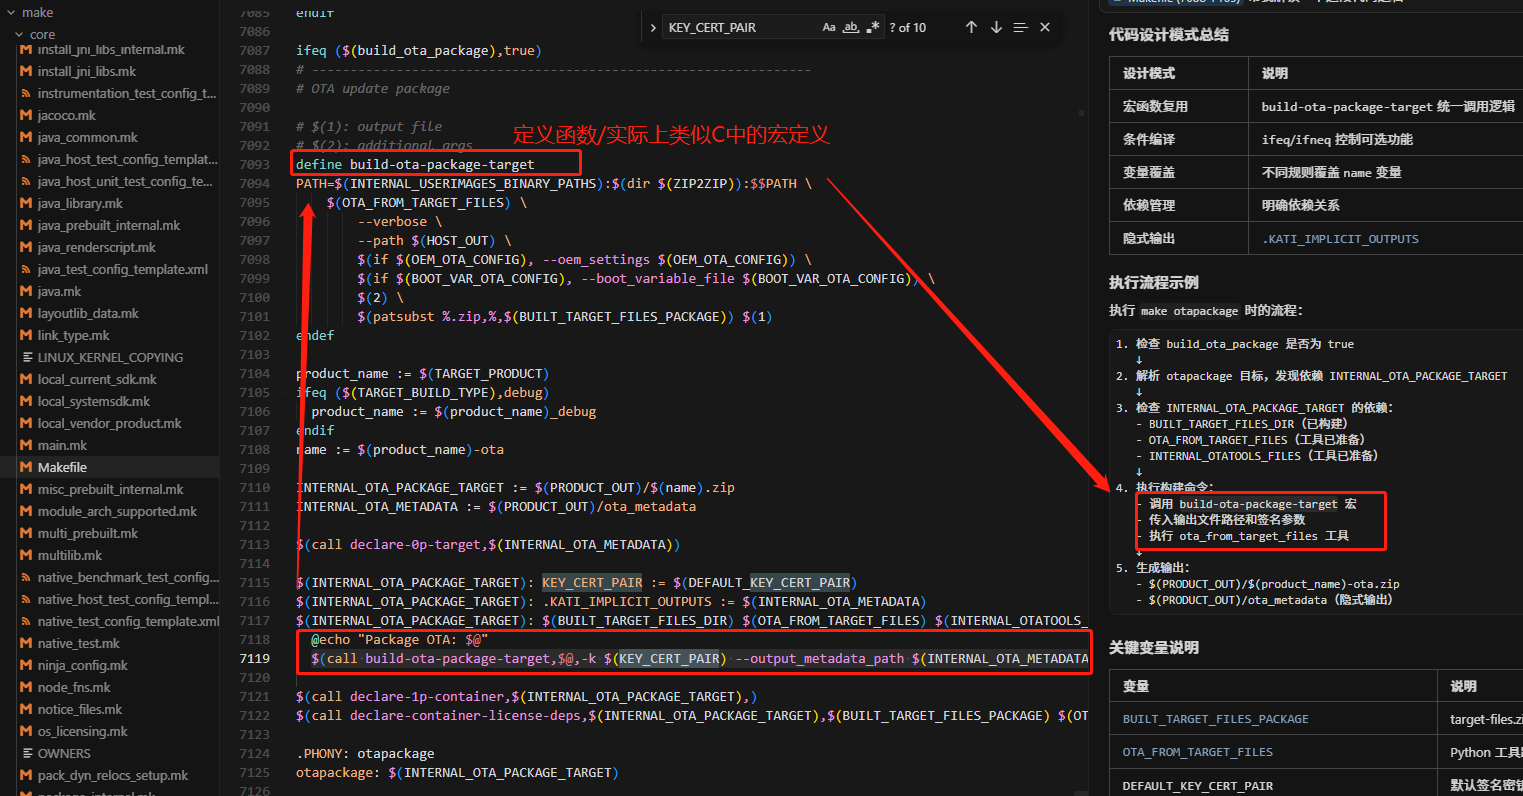Click the M icon beside the Makefile entry
Viewport: 1523px width, 796px height.
tap(26, 467)
